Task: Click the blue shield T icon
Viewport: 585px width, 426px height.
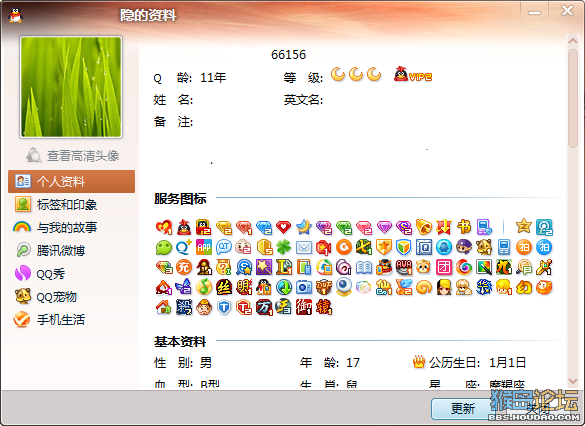Action: pyautogui.click(x=224, y=307)
